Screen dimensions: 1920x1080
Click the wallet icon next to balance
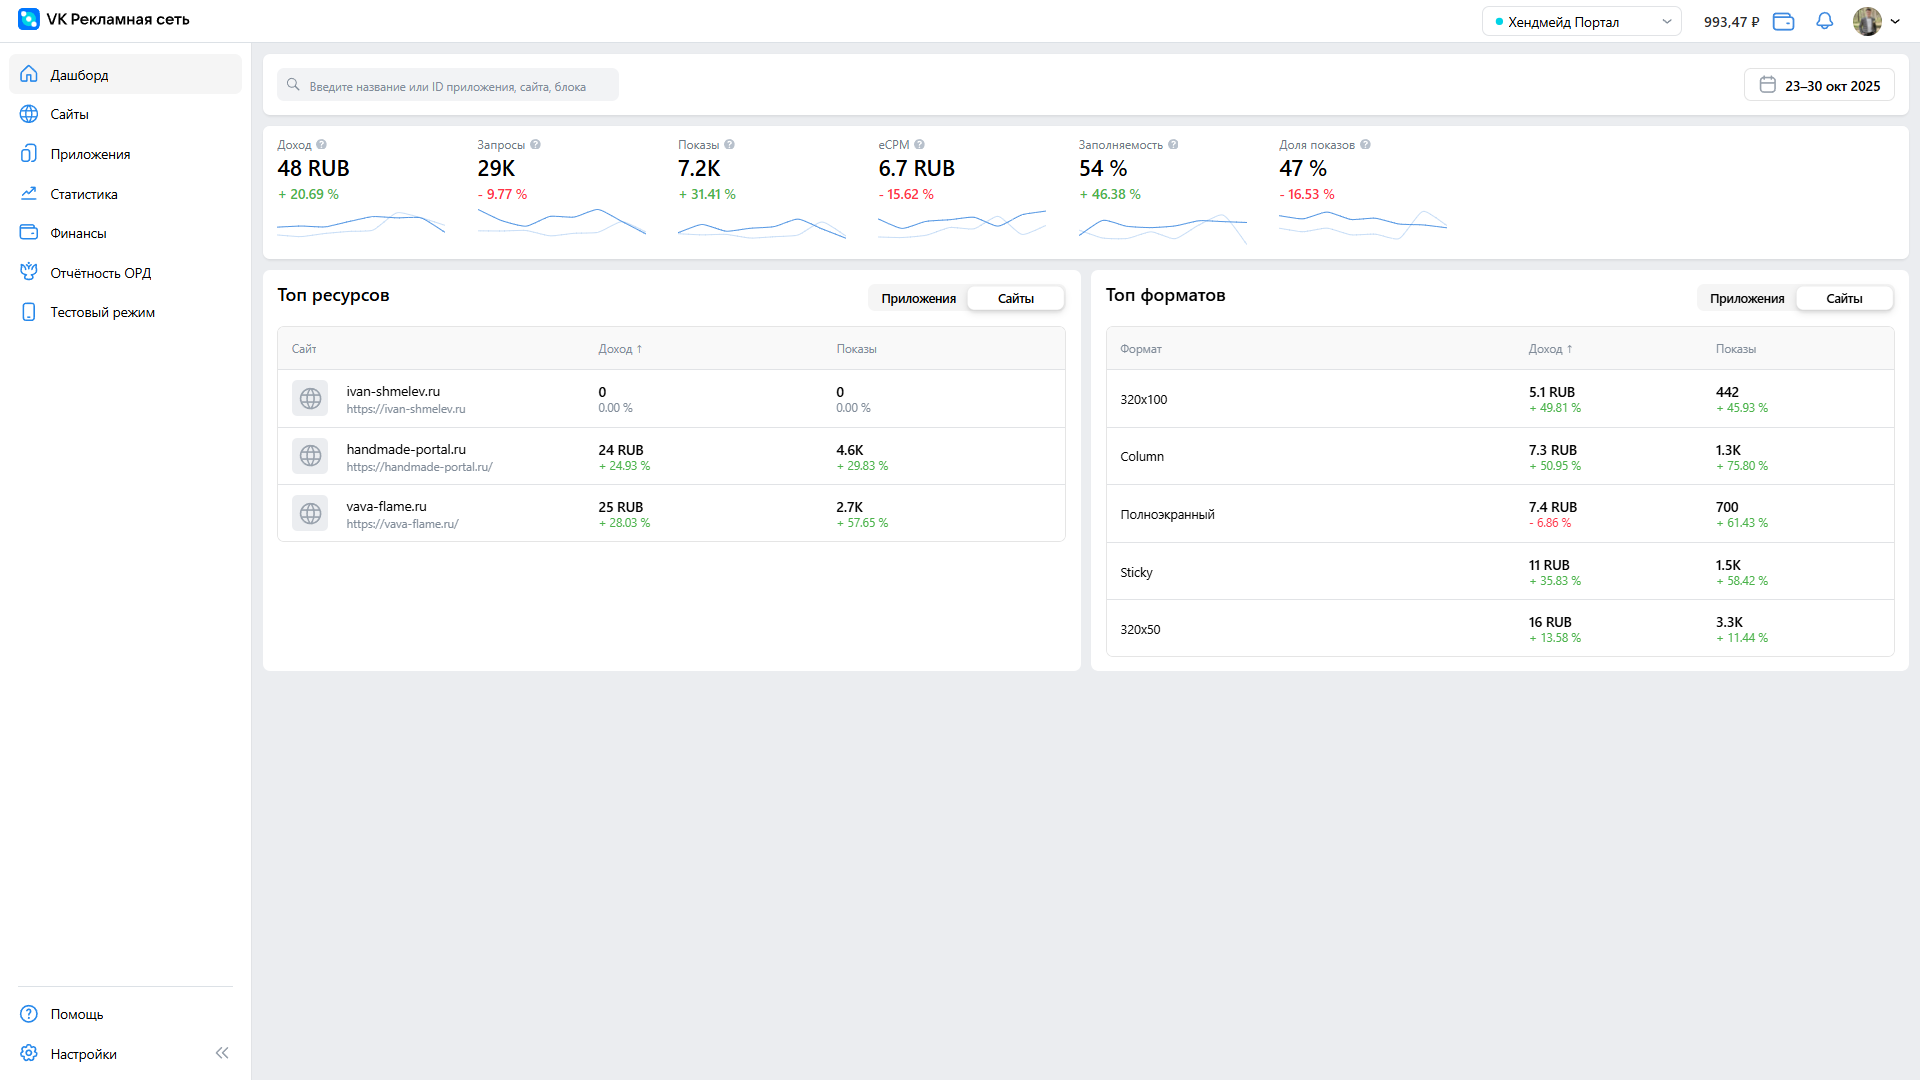[x=1783, y=21]
